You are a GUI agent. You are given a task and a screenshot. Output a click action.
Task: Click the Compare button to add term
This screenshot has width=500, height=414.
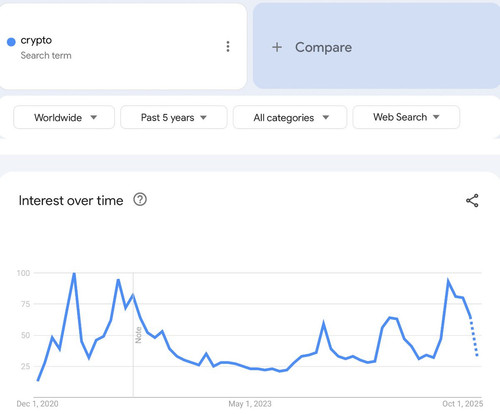click(376, 46)
